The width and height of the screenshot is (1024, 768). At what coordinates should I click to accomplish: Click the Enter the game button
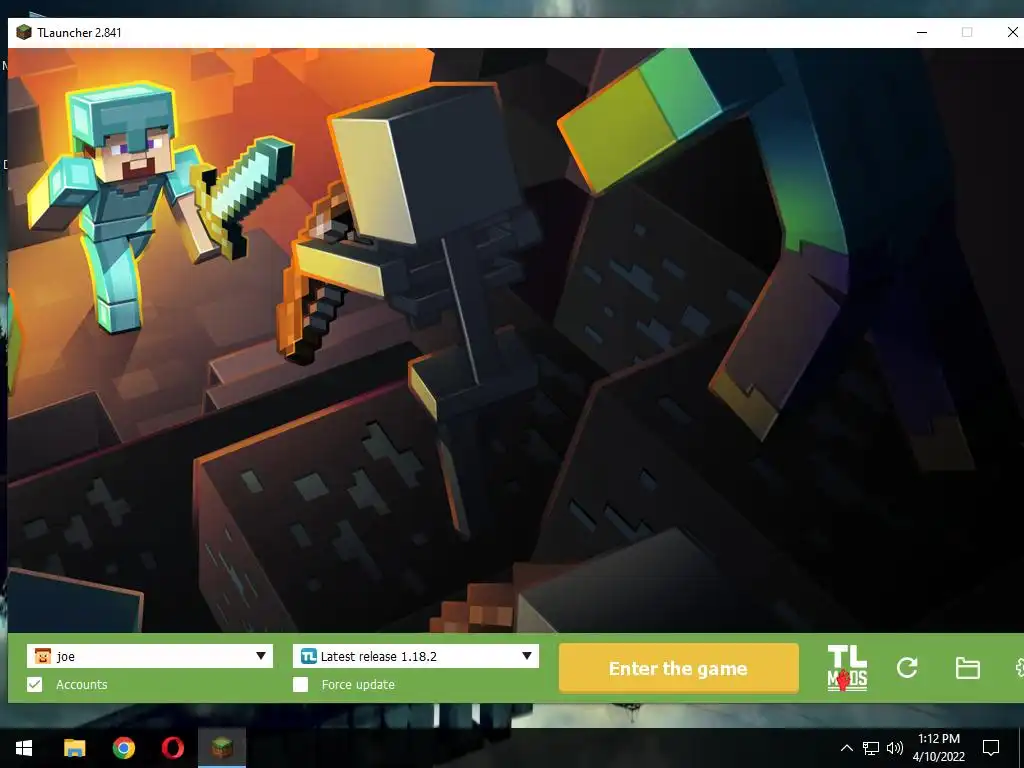coord(679,668)
